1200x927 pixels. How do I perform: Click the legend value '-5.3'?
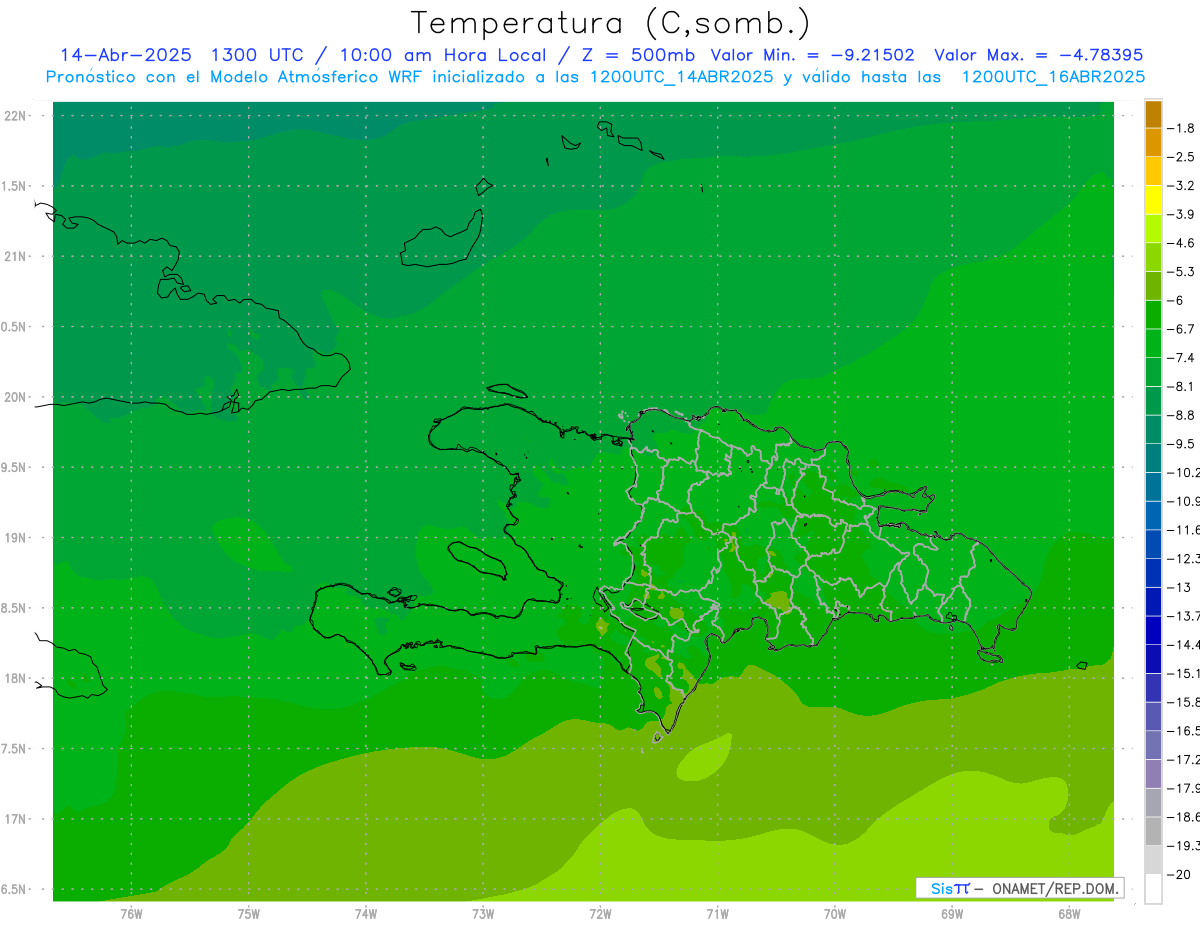1181,271
